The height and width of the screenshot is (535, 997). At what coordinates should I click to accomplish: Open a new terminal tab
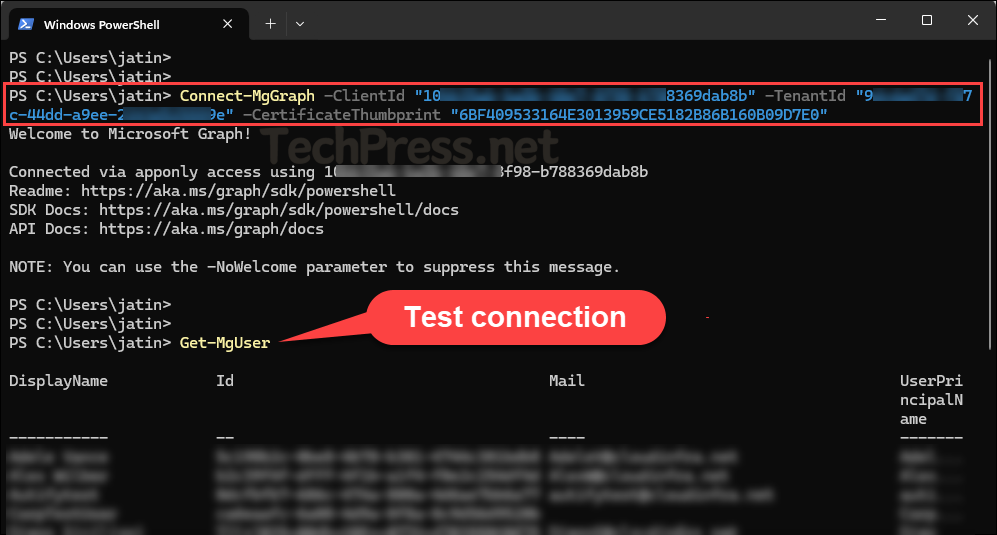click(270, 23)
